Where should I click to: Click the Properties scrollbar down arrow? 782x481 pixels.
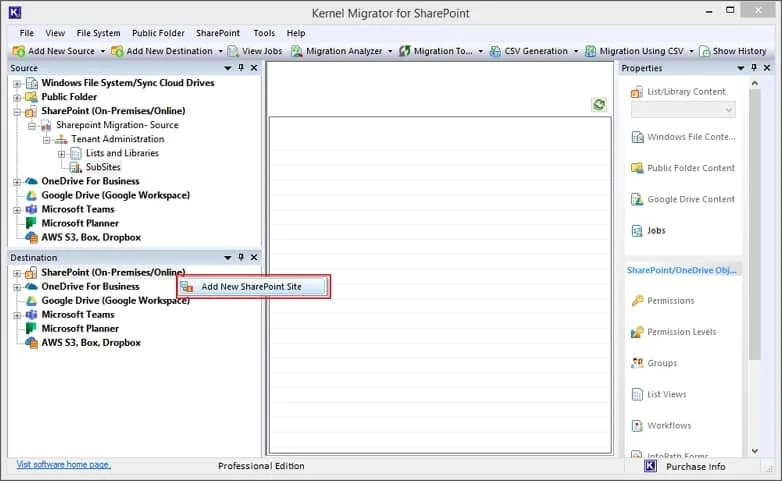[x=755, y=451]
